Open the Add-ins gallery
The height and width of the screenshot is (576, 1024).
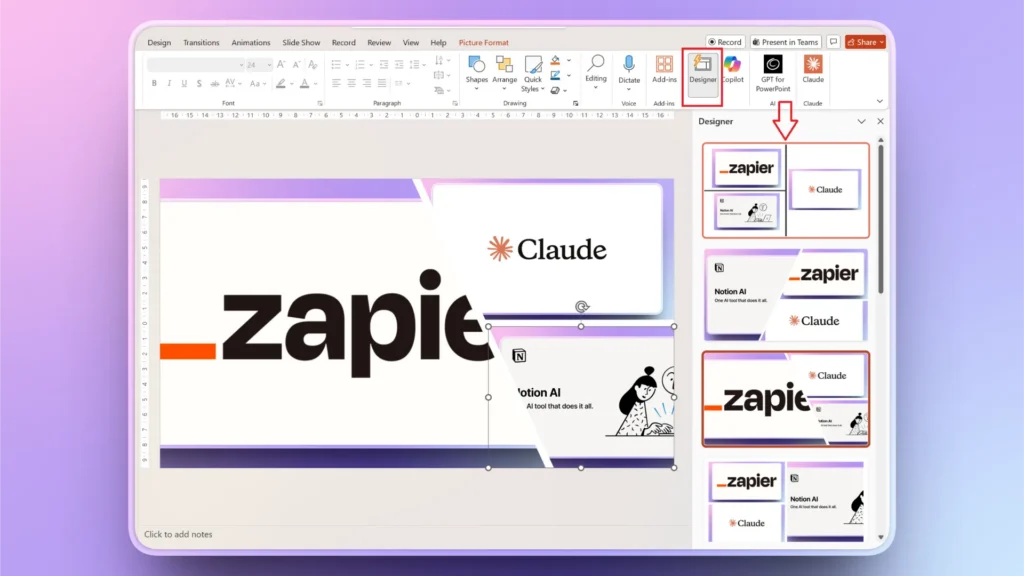click(664, 70)
